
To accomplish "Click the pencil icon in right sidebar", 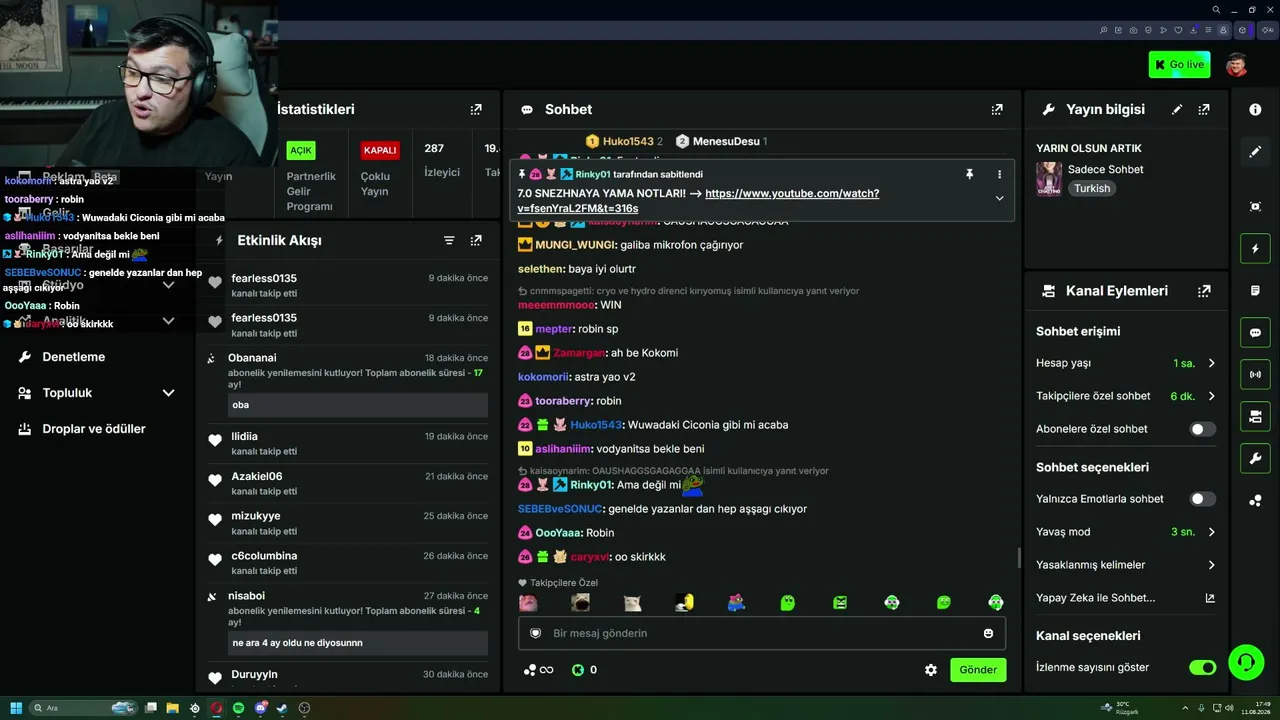I will [x=1255, y=152].
